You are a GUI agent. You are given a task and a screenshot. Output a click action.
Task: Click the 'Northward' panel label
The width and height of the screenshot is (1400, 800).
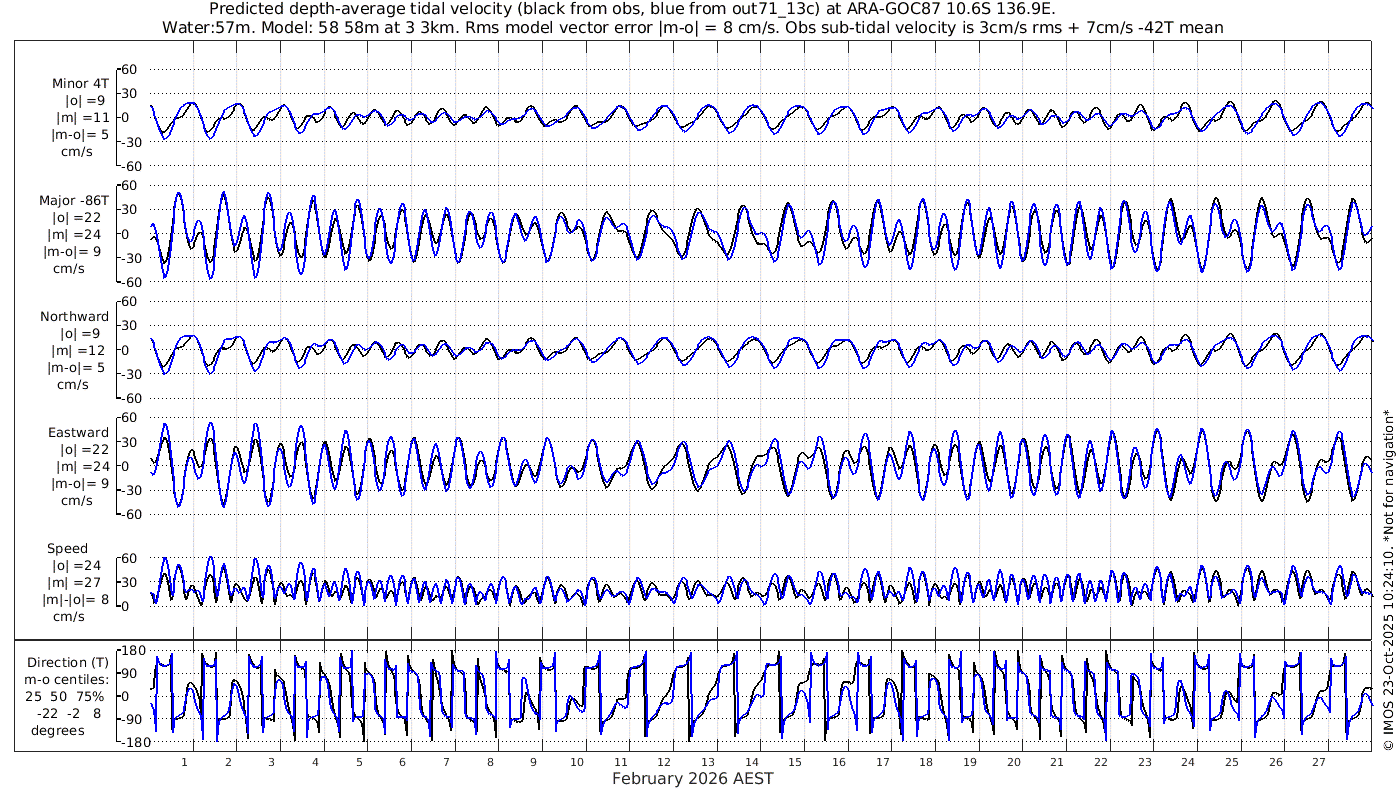[75, 317]
